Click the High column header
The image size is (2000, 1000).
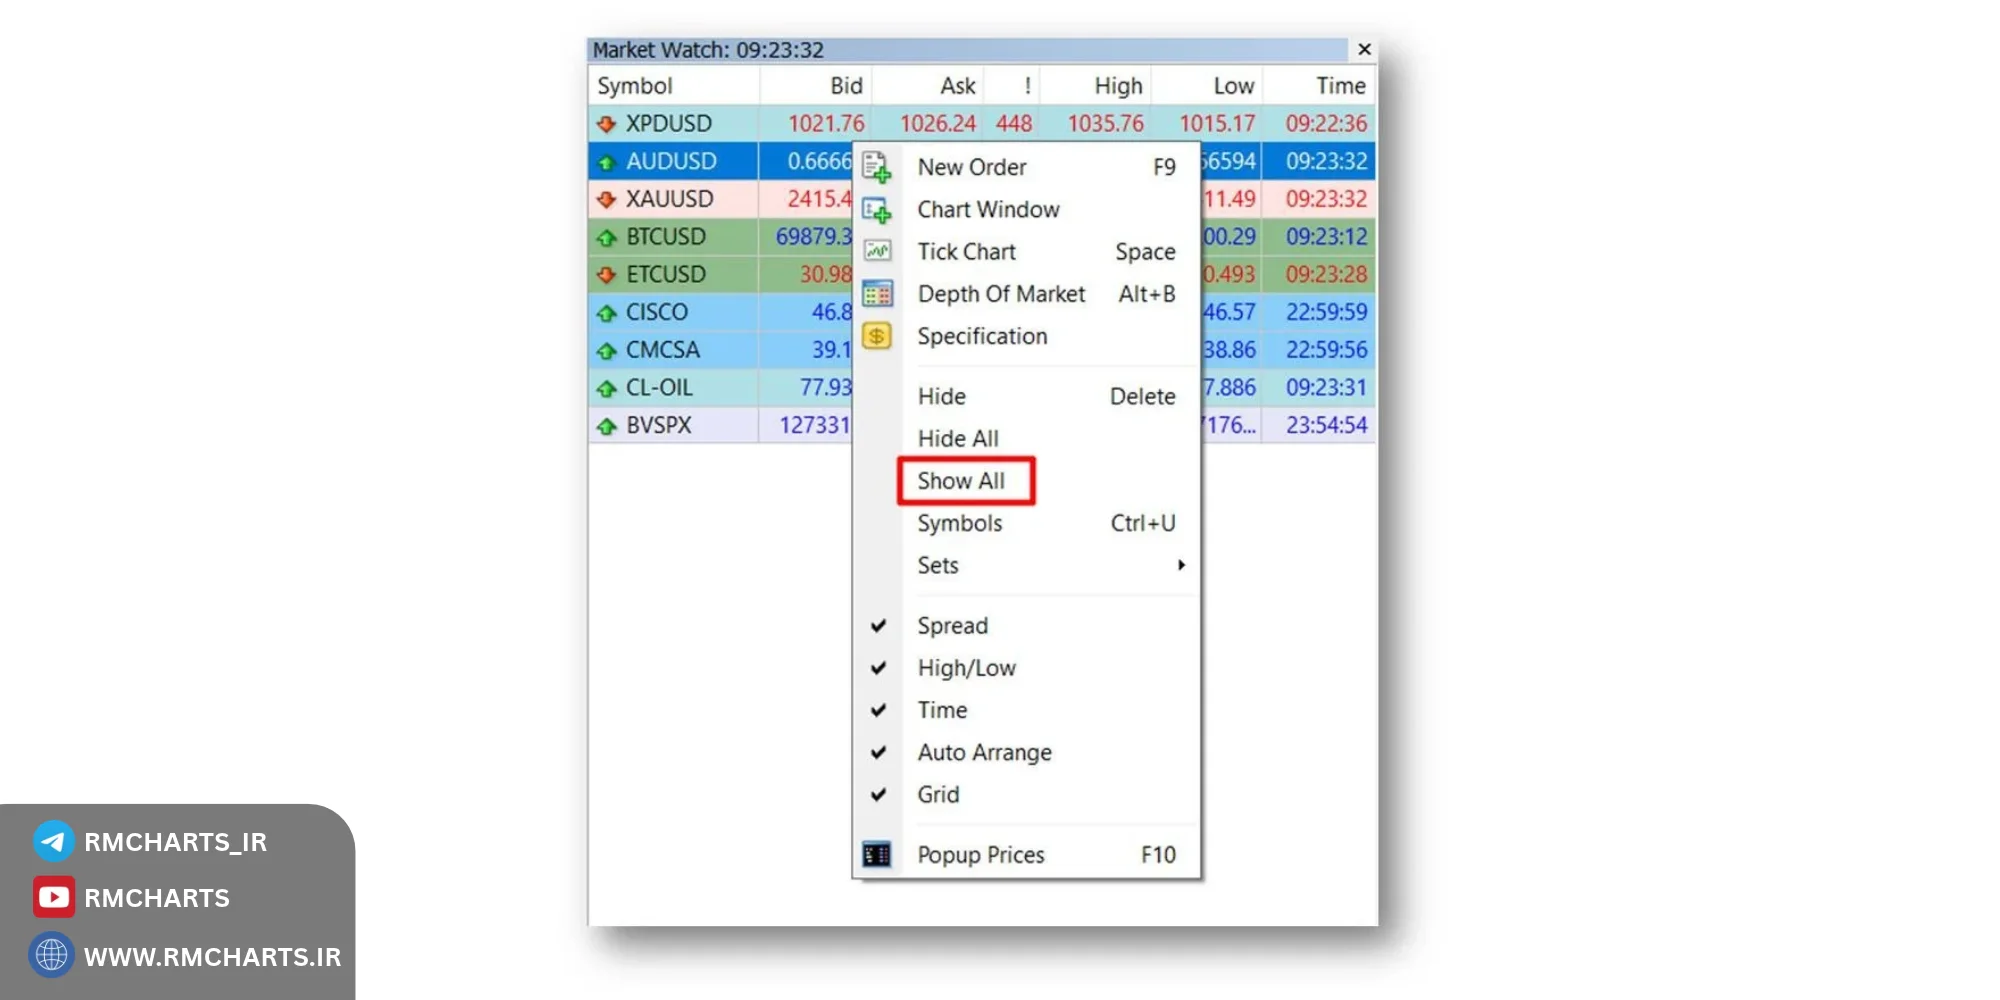(x=1096, y=86)
